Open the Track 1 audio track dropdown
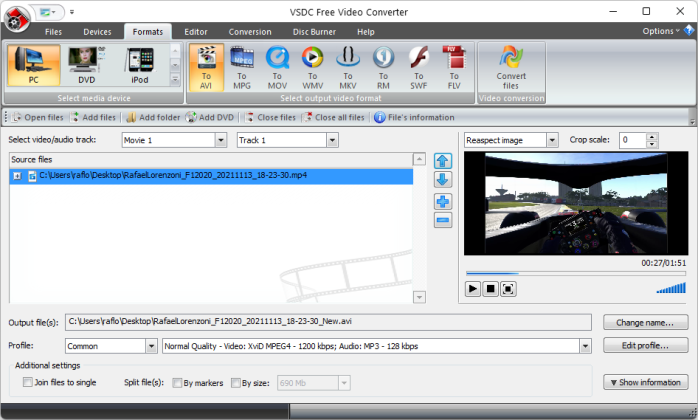The width and height of the screenshot is (698, 420). [332, 140]
